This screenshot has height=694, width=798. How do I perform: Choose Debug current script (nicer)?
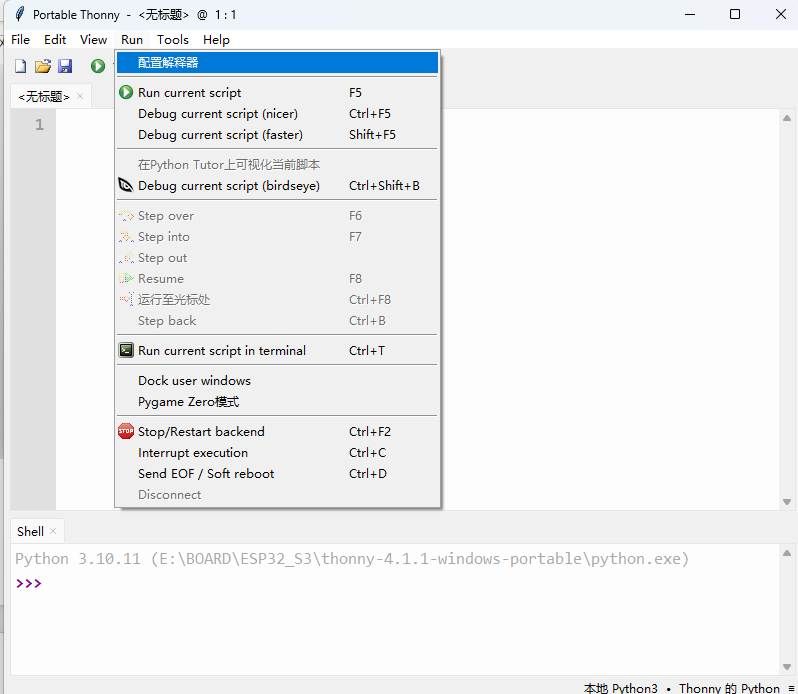coord(277,113)
